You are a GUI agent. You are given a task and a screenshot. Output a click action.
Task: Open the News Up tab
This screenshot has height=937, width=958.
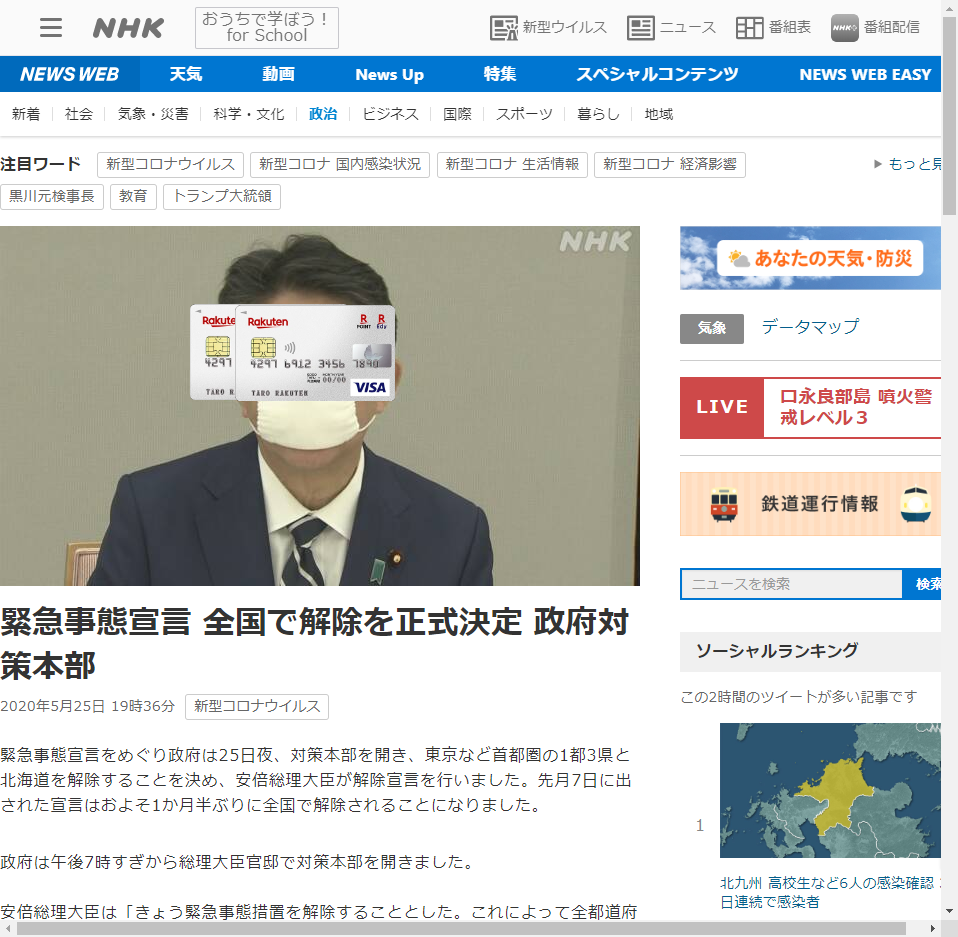click(x=389, y=74)
